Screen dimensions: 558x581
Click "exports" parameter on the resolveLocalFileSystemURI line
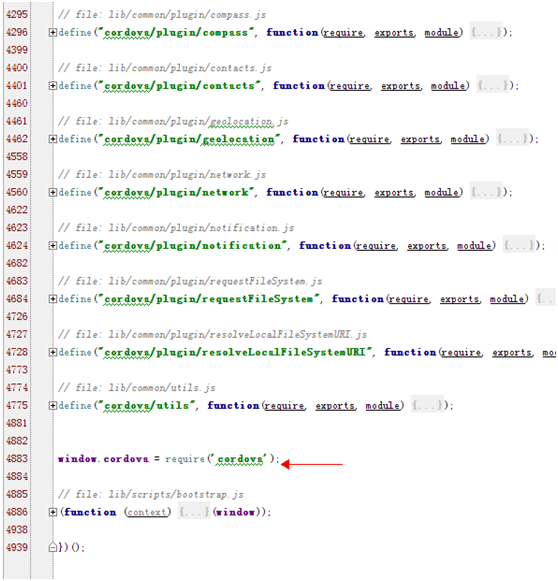(512, 353)
